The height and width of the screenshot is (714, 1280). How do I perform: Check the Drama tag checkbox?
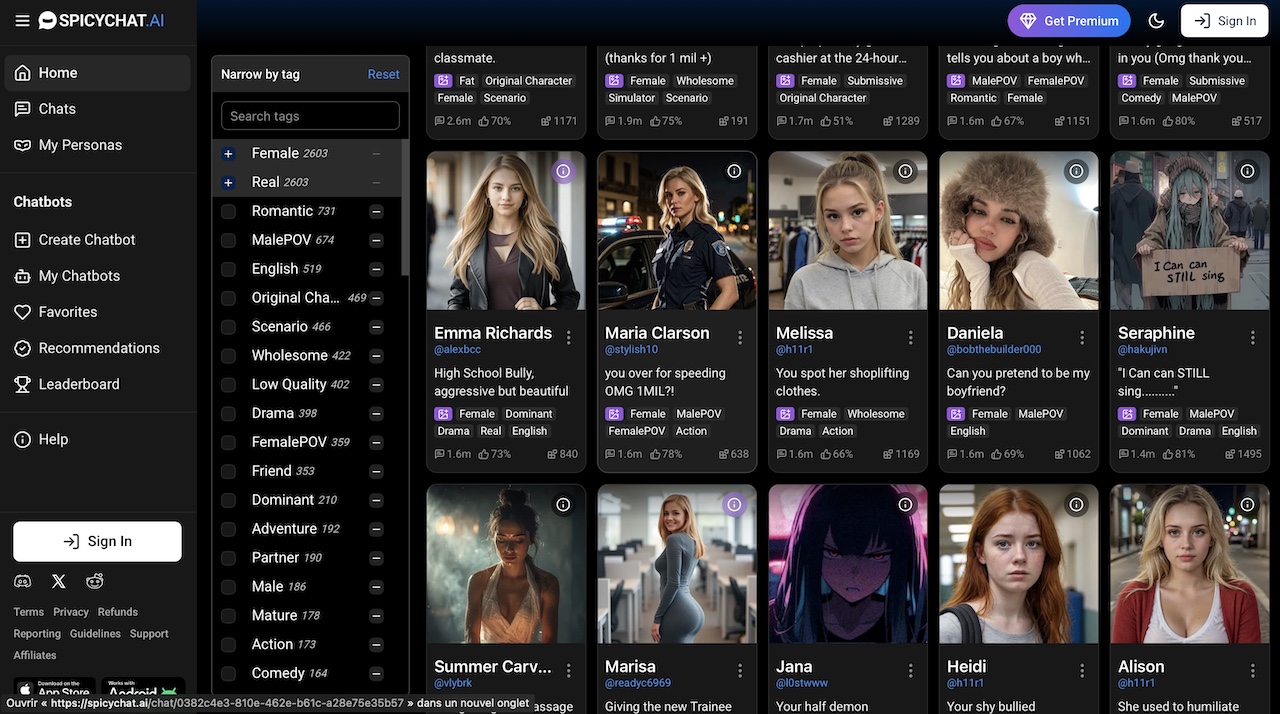click(x=228, y=414)
